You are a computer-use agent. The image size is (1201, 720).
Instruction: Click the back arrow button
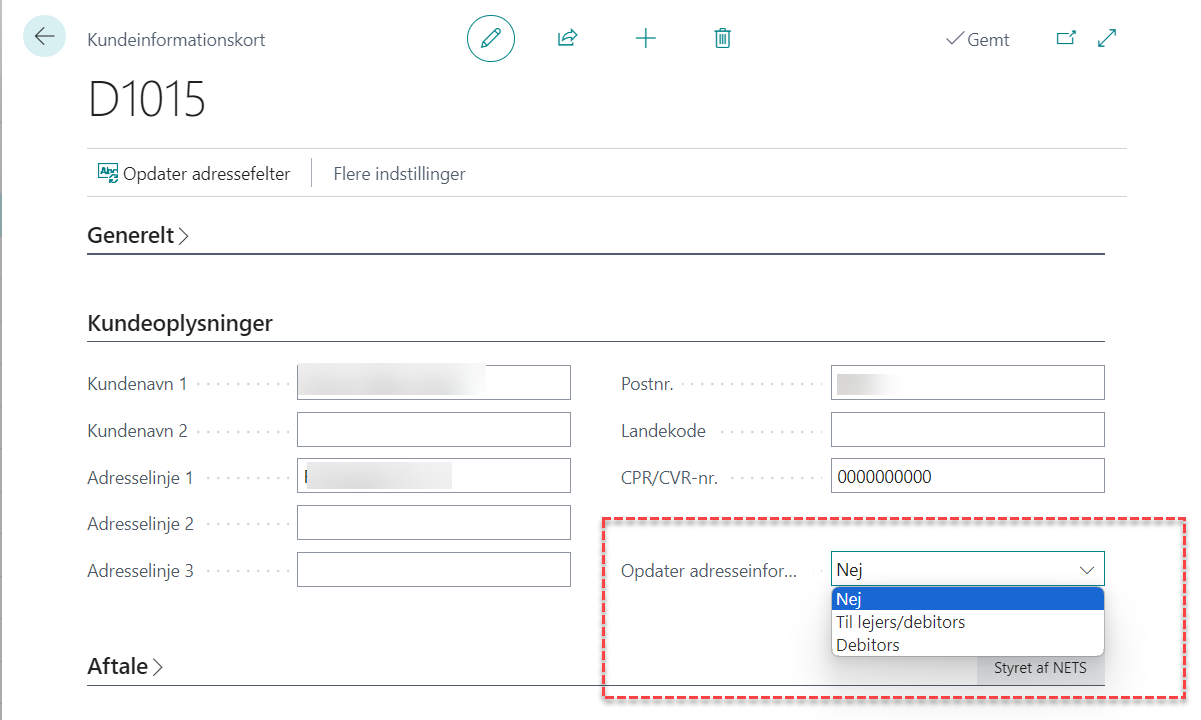click(44, 37)
